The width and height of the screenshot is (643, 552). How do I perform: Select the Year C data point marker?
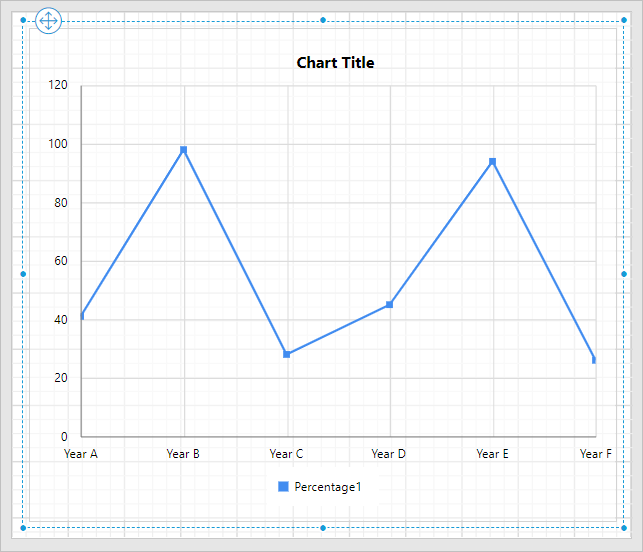pos(287,354)
